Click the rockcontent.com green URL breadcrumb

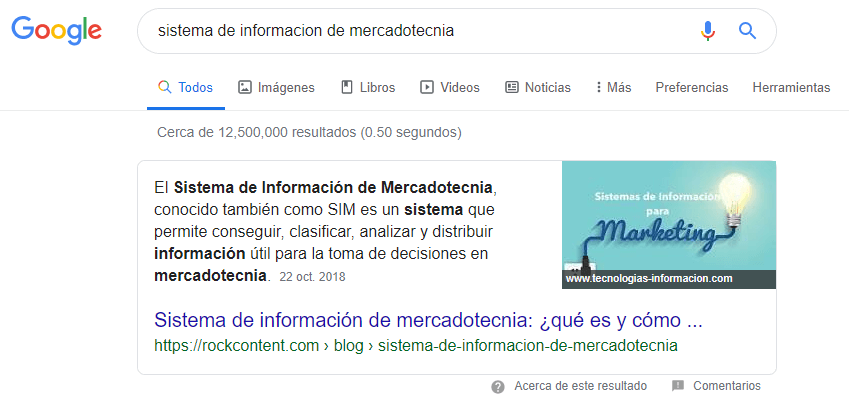tap(416, 346)
